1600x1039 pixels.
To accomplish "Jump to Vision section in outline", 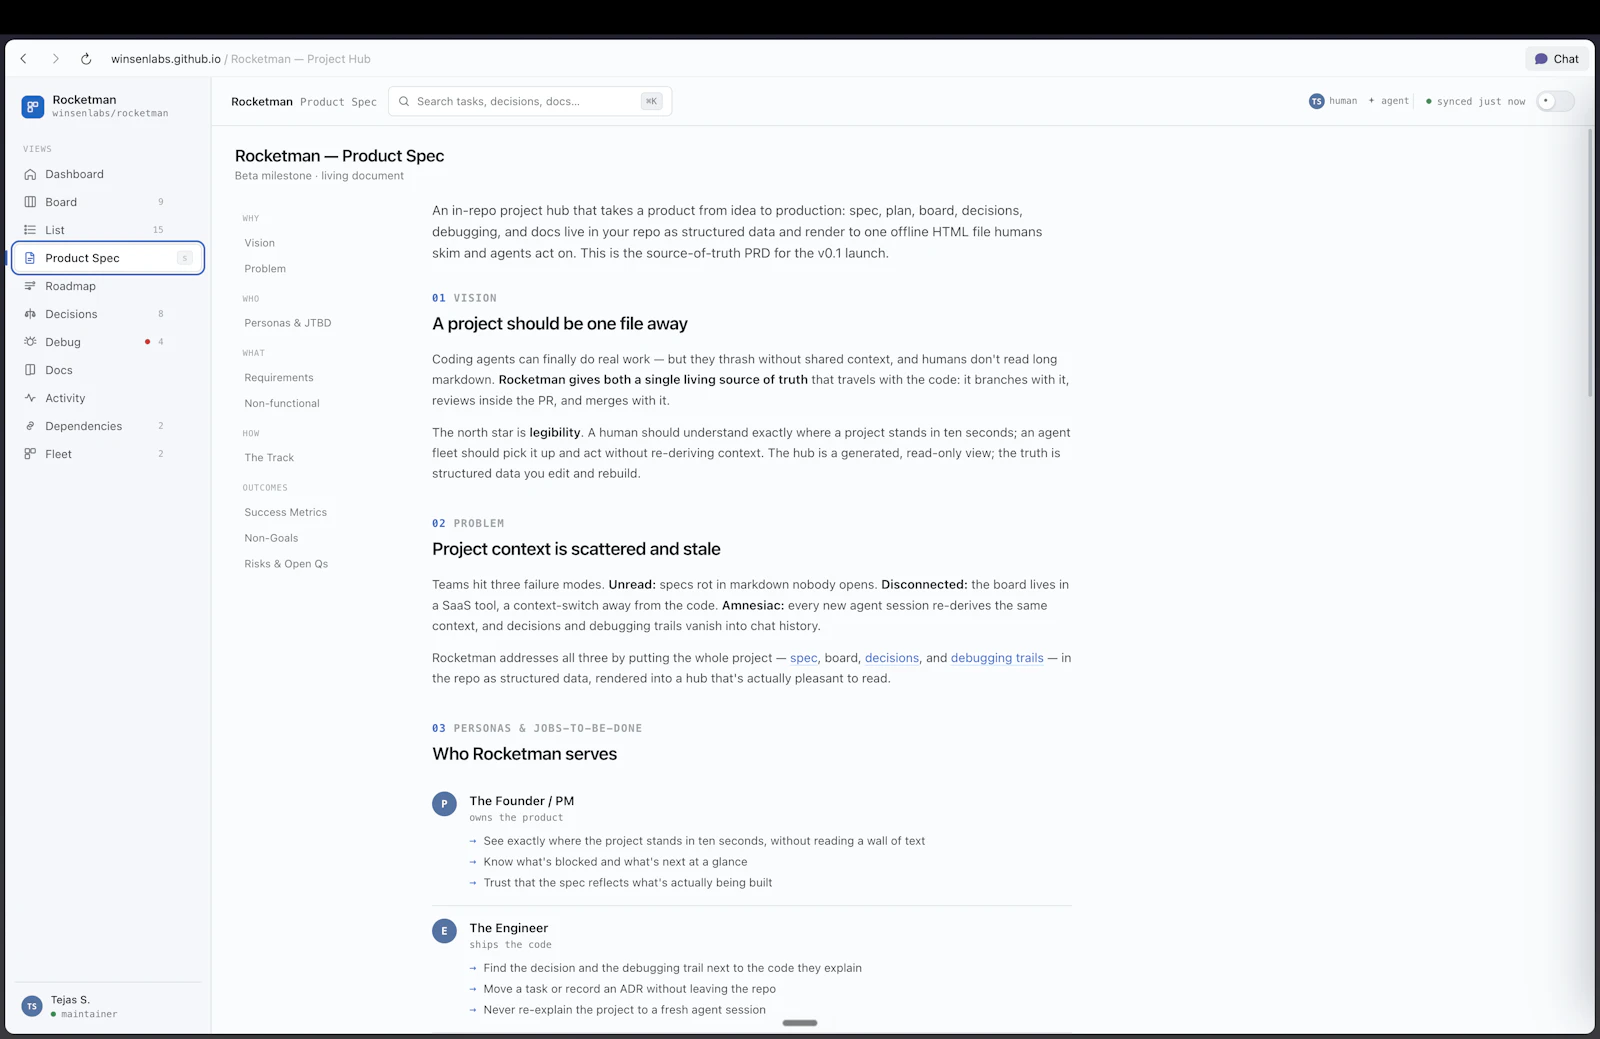I will tap(260, 243).
